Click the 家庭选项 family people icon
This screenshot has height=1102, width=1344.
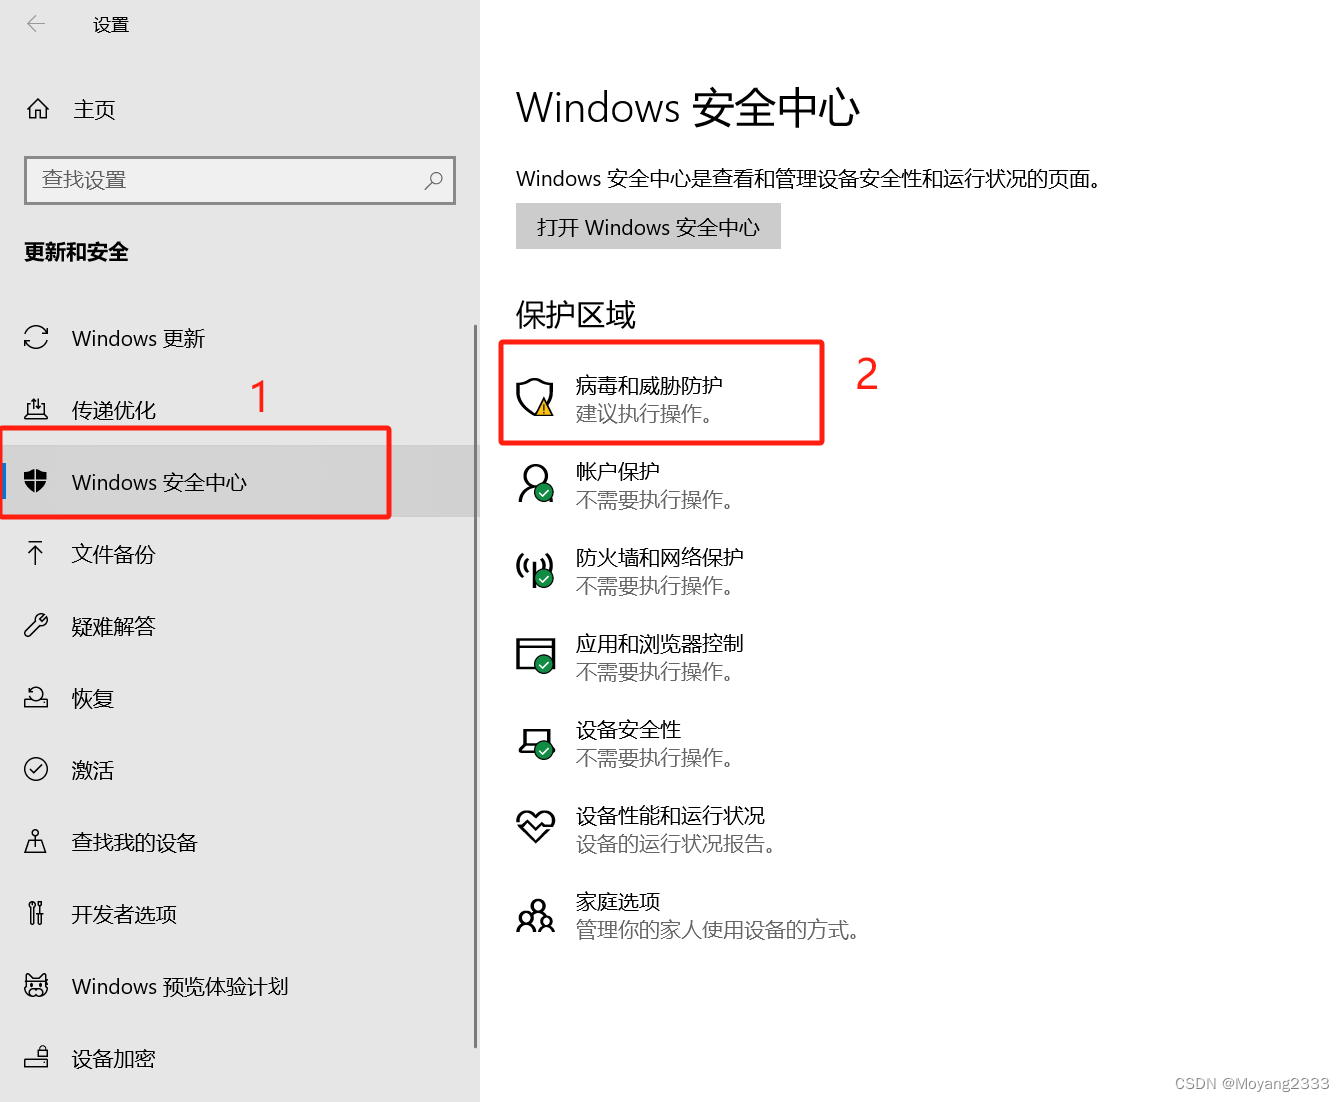point(535,915)
